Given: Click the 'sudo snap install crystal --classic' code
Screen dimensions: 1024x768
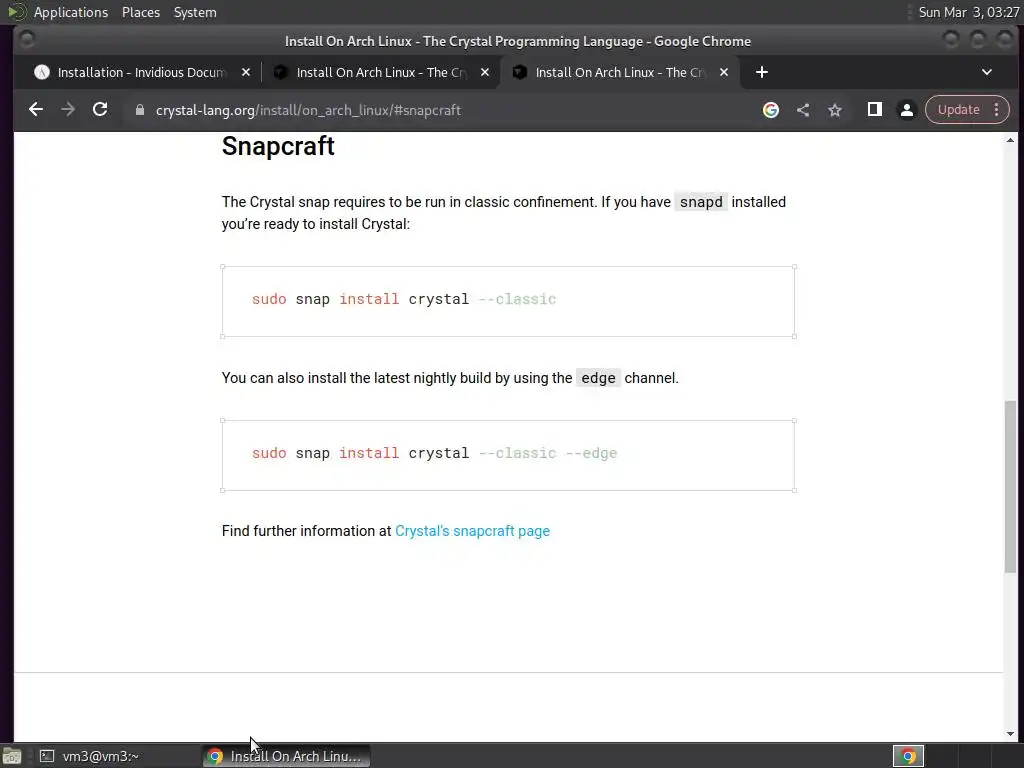Looking at the screenshot, I should click(404, 299).
